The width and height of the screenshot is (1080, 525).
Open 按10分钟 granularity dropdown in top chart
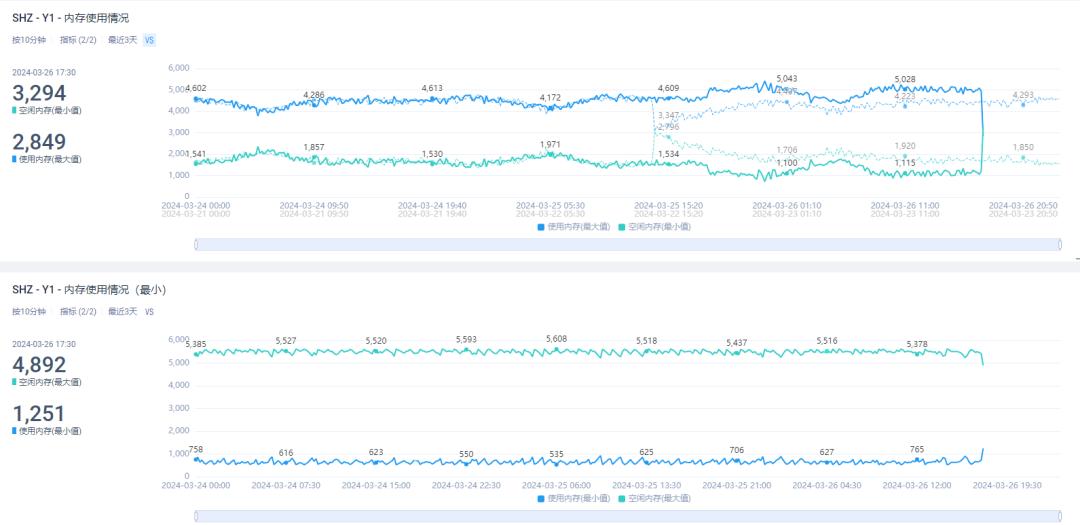pos(29,40)
